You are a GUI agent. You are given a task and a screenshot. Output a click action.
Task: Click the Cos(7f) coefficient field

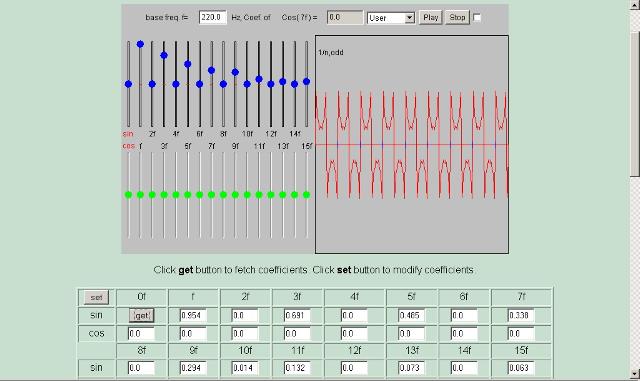pos(345,17)
